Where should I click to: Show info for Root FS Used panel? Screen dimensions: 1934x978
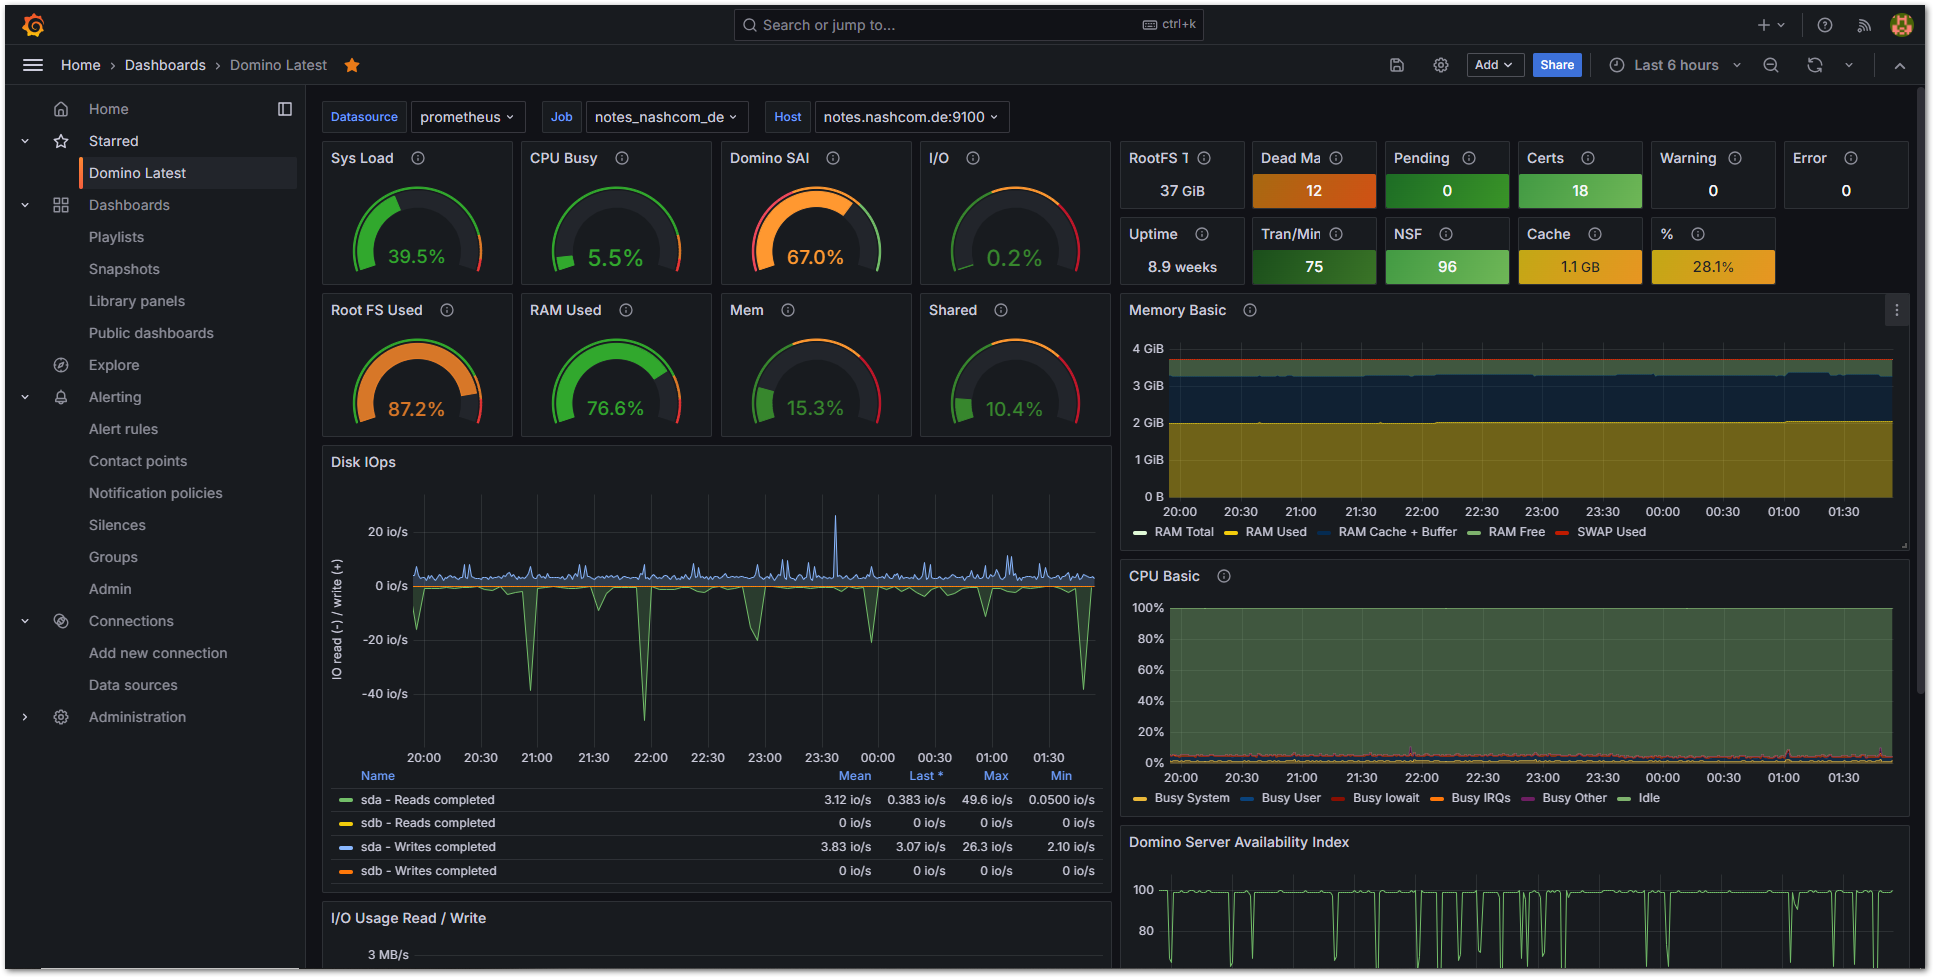pos(447,310)
